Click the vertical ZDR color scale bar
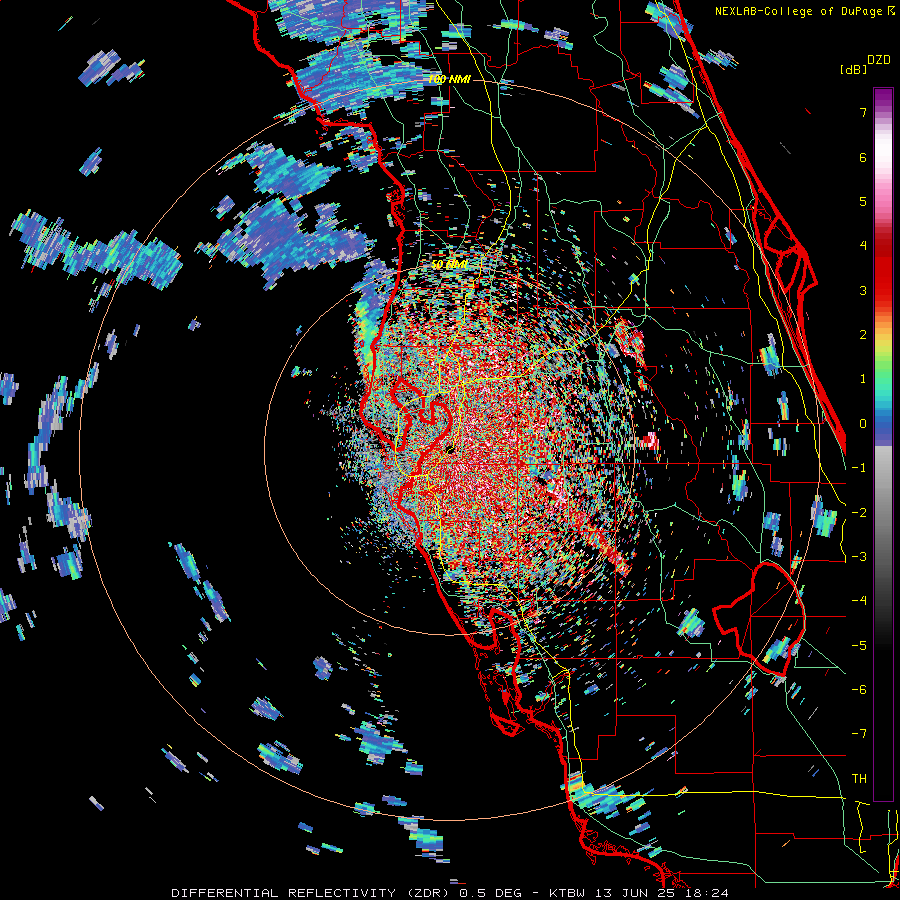900x900 pixels. pyautogui.click(x=883, y=444)
